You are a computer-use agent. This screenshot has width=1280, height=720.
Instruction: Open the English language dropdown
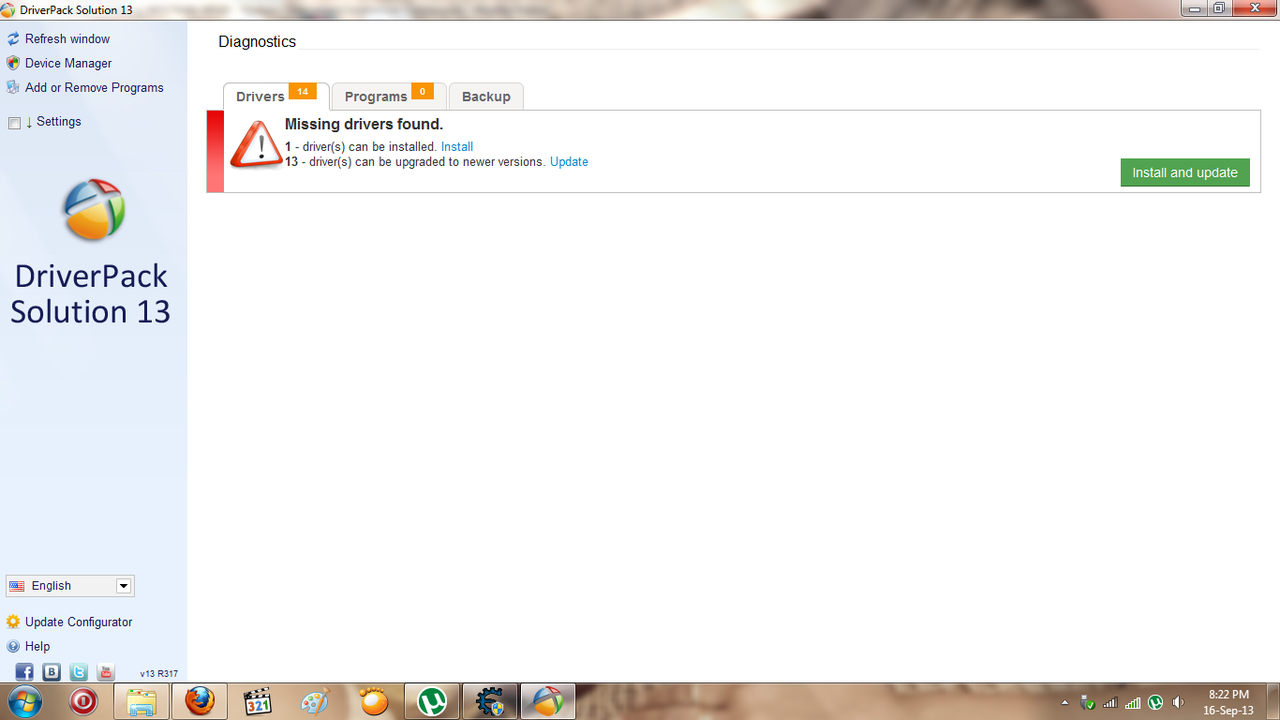click(x=70, y=586)
